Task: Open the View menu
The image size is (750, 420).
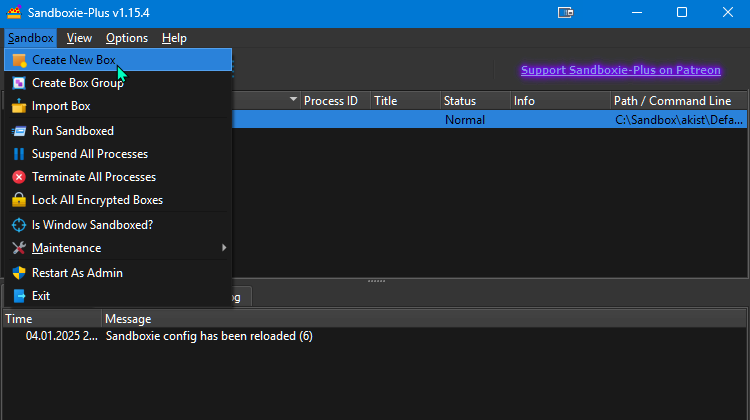Action: pos(79,38)
